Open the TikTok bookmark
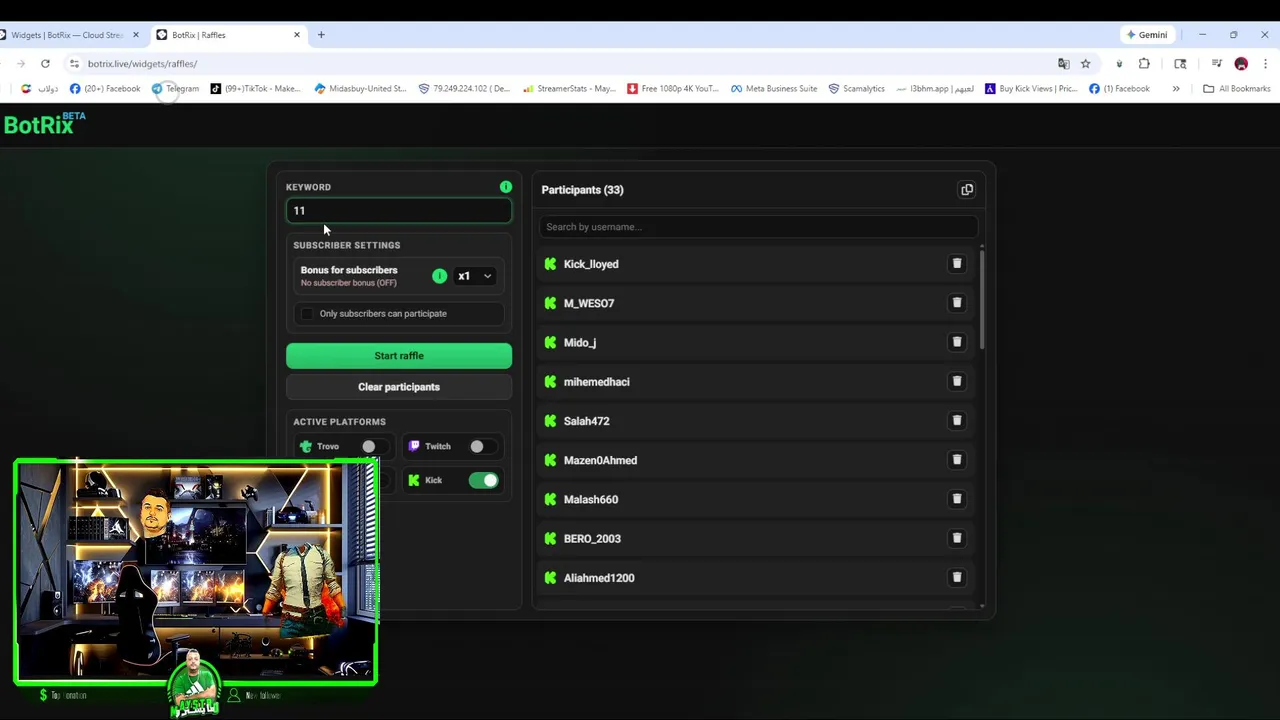Screen dimensions: 1280x720 (x=255, y=89)
